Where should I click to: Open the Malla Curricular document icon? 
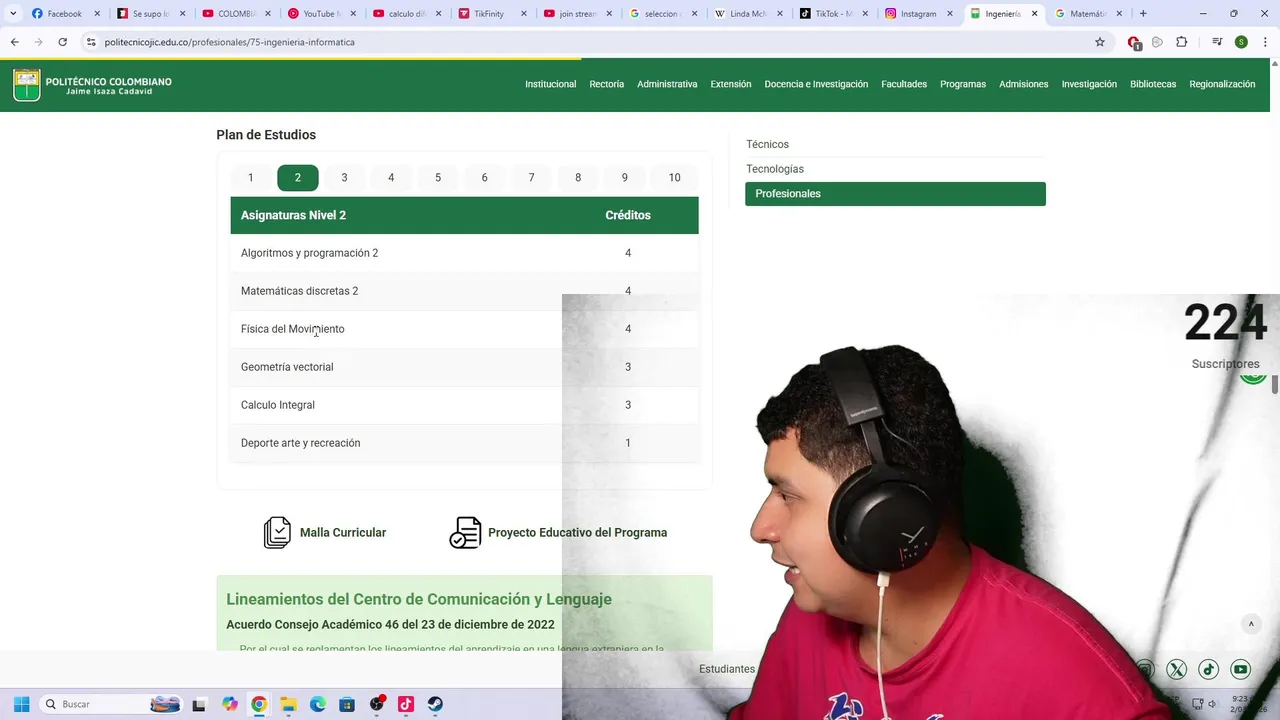[x=277, y=533]
